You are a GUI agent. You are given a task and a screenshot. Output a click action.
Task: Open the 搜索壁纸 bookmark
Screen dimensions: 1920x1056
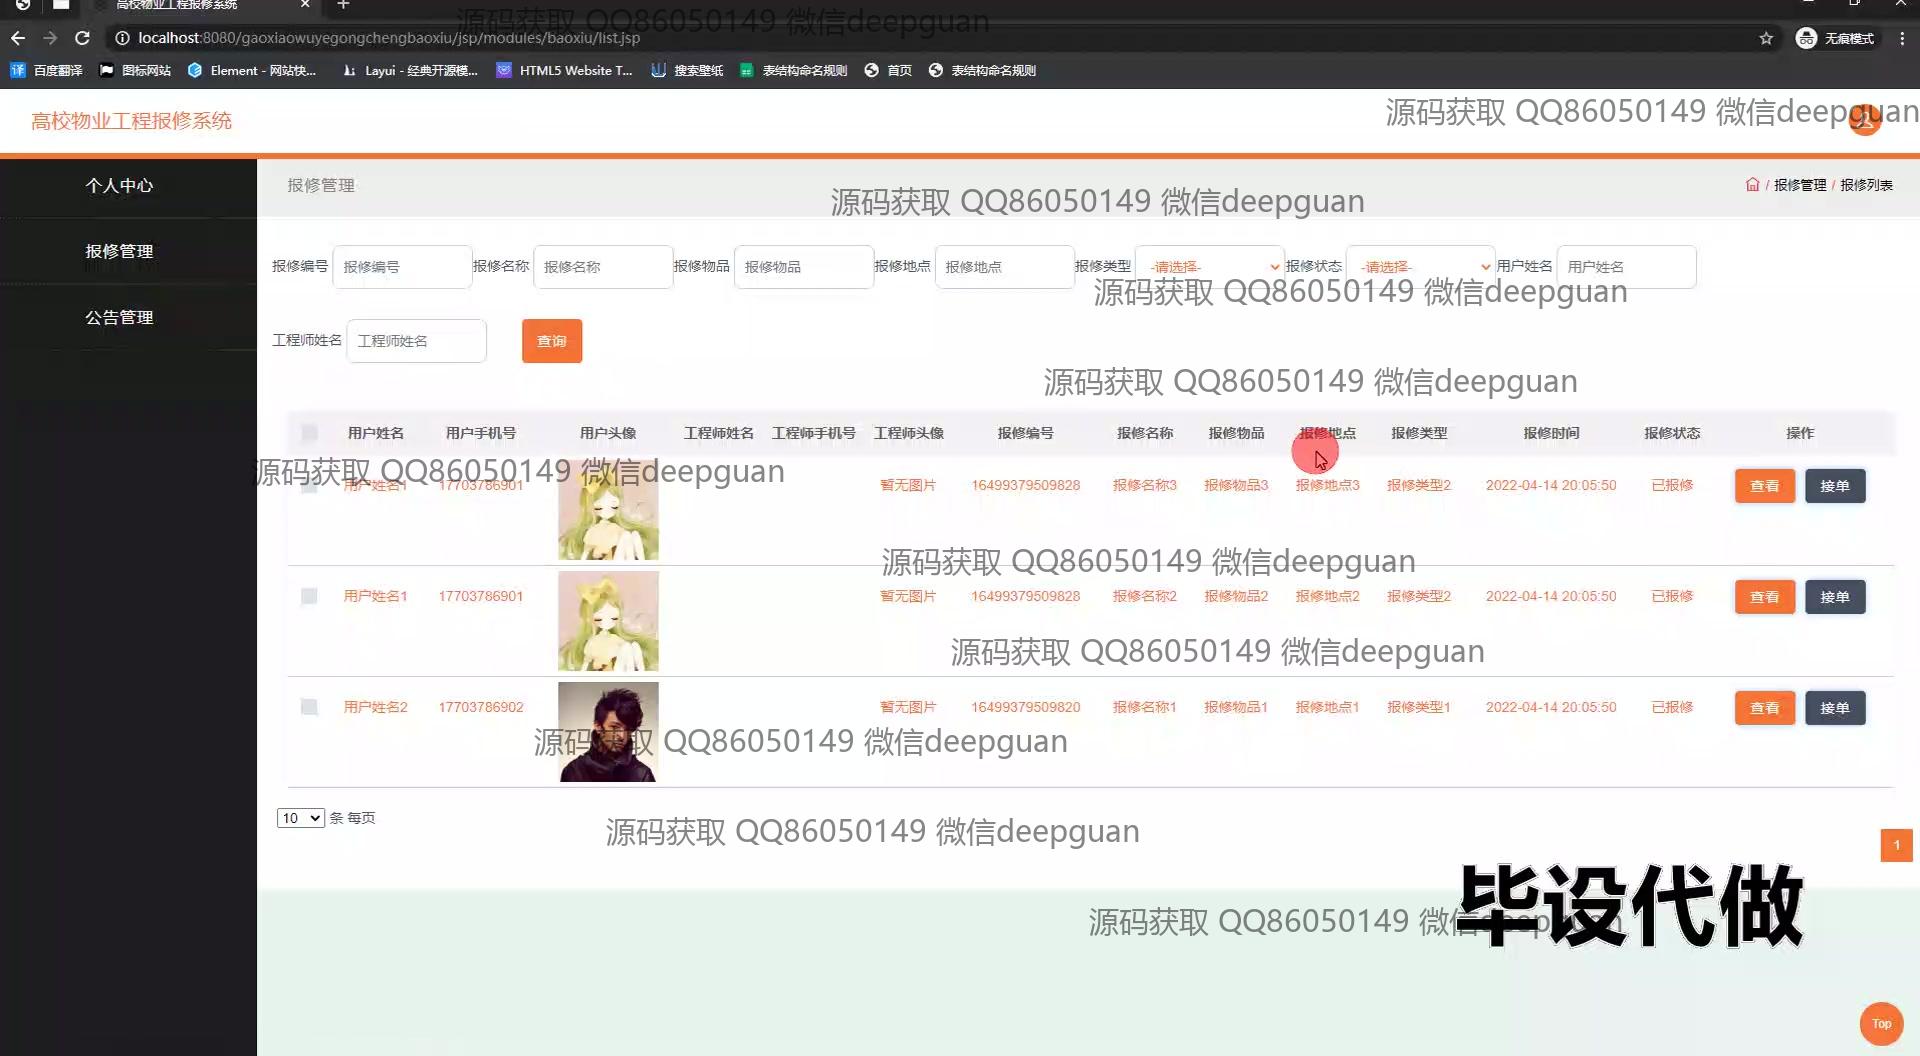click(687, 70)
